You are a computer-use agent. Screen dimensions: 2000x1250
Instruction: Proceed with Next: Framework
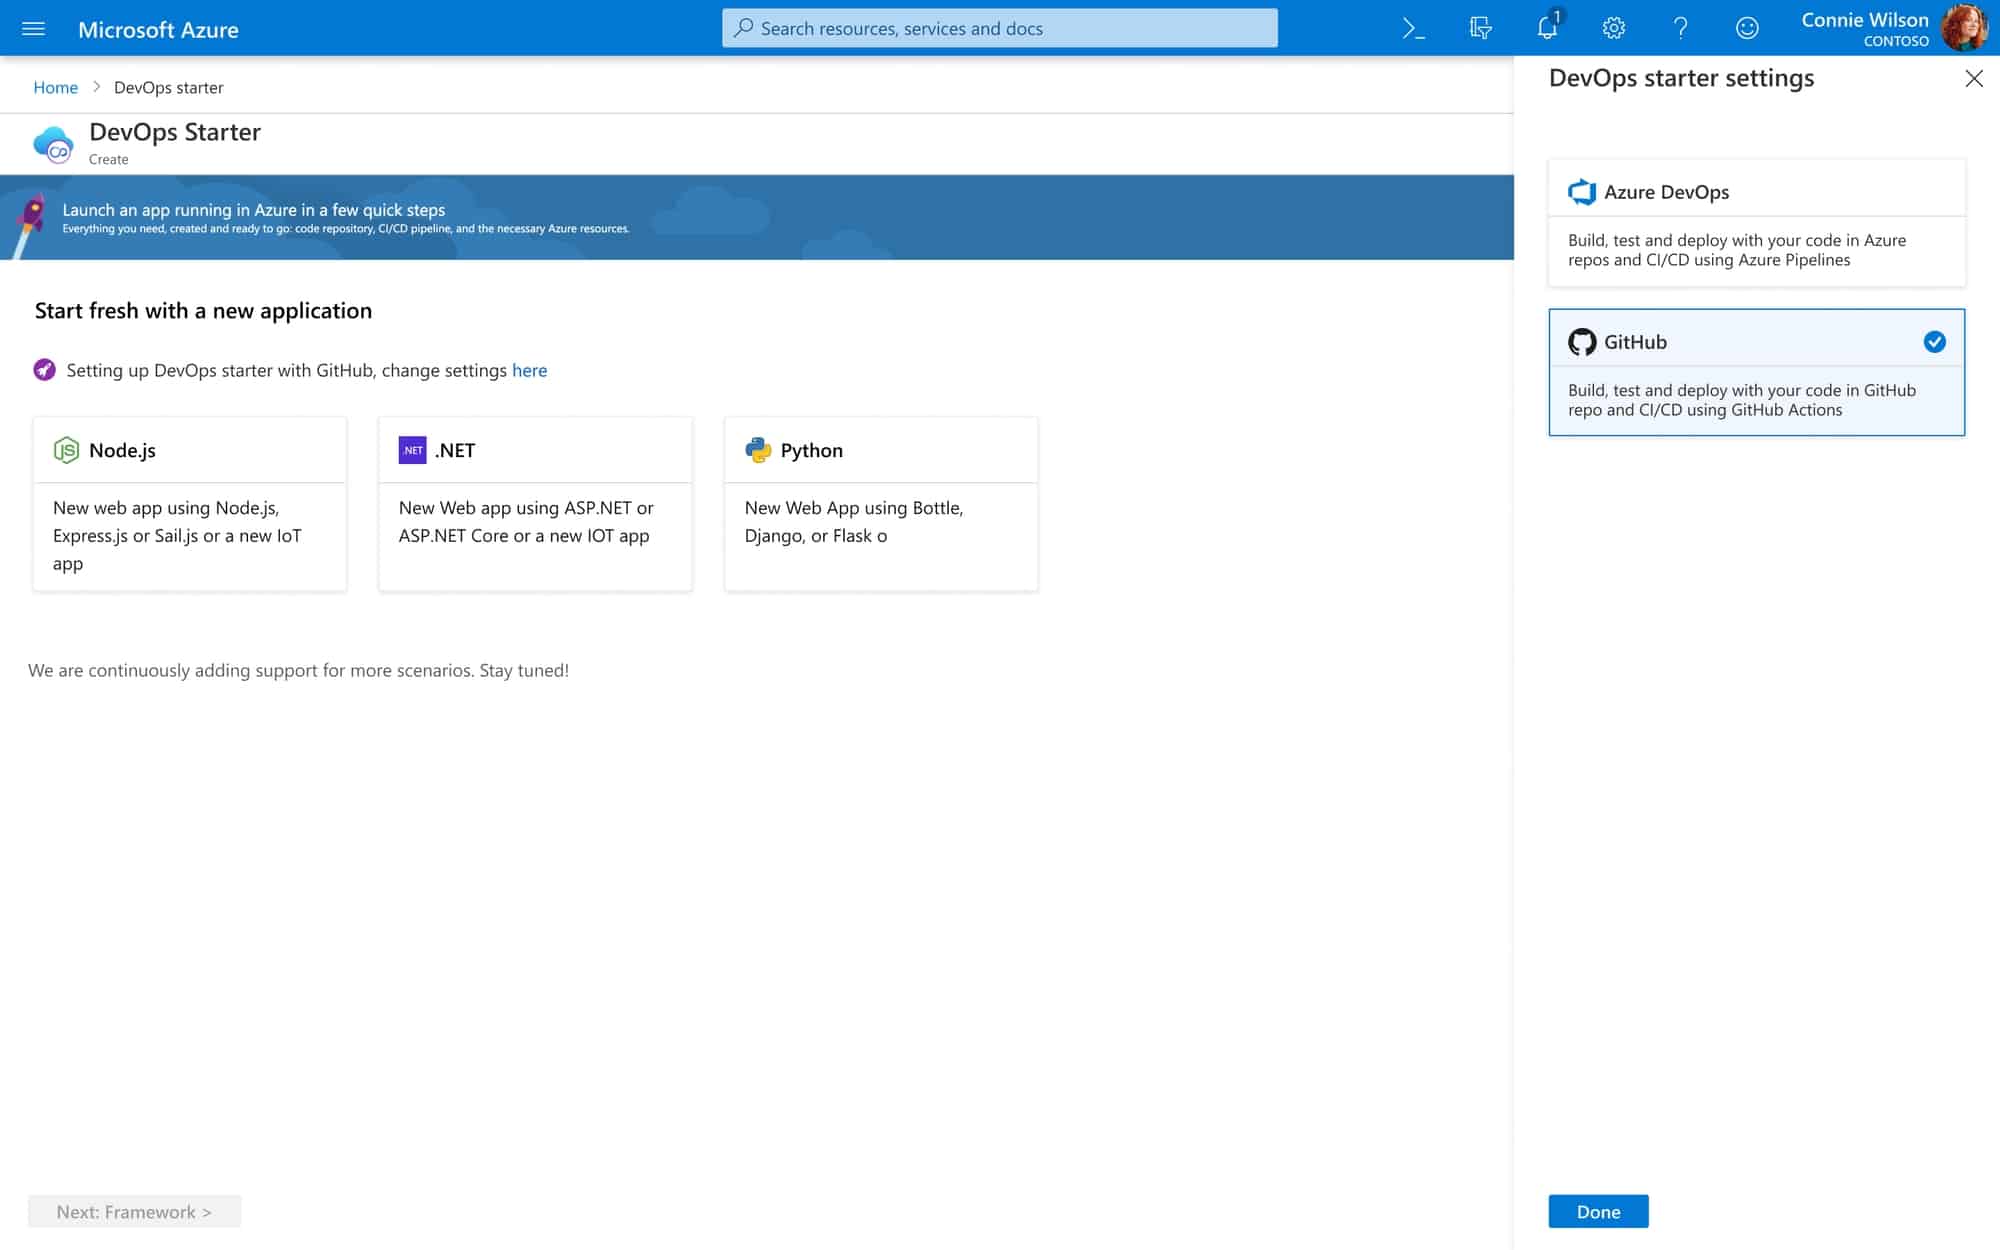pos(134,1211)
